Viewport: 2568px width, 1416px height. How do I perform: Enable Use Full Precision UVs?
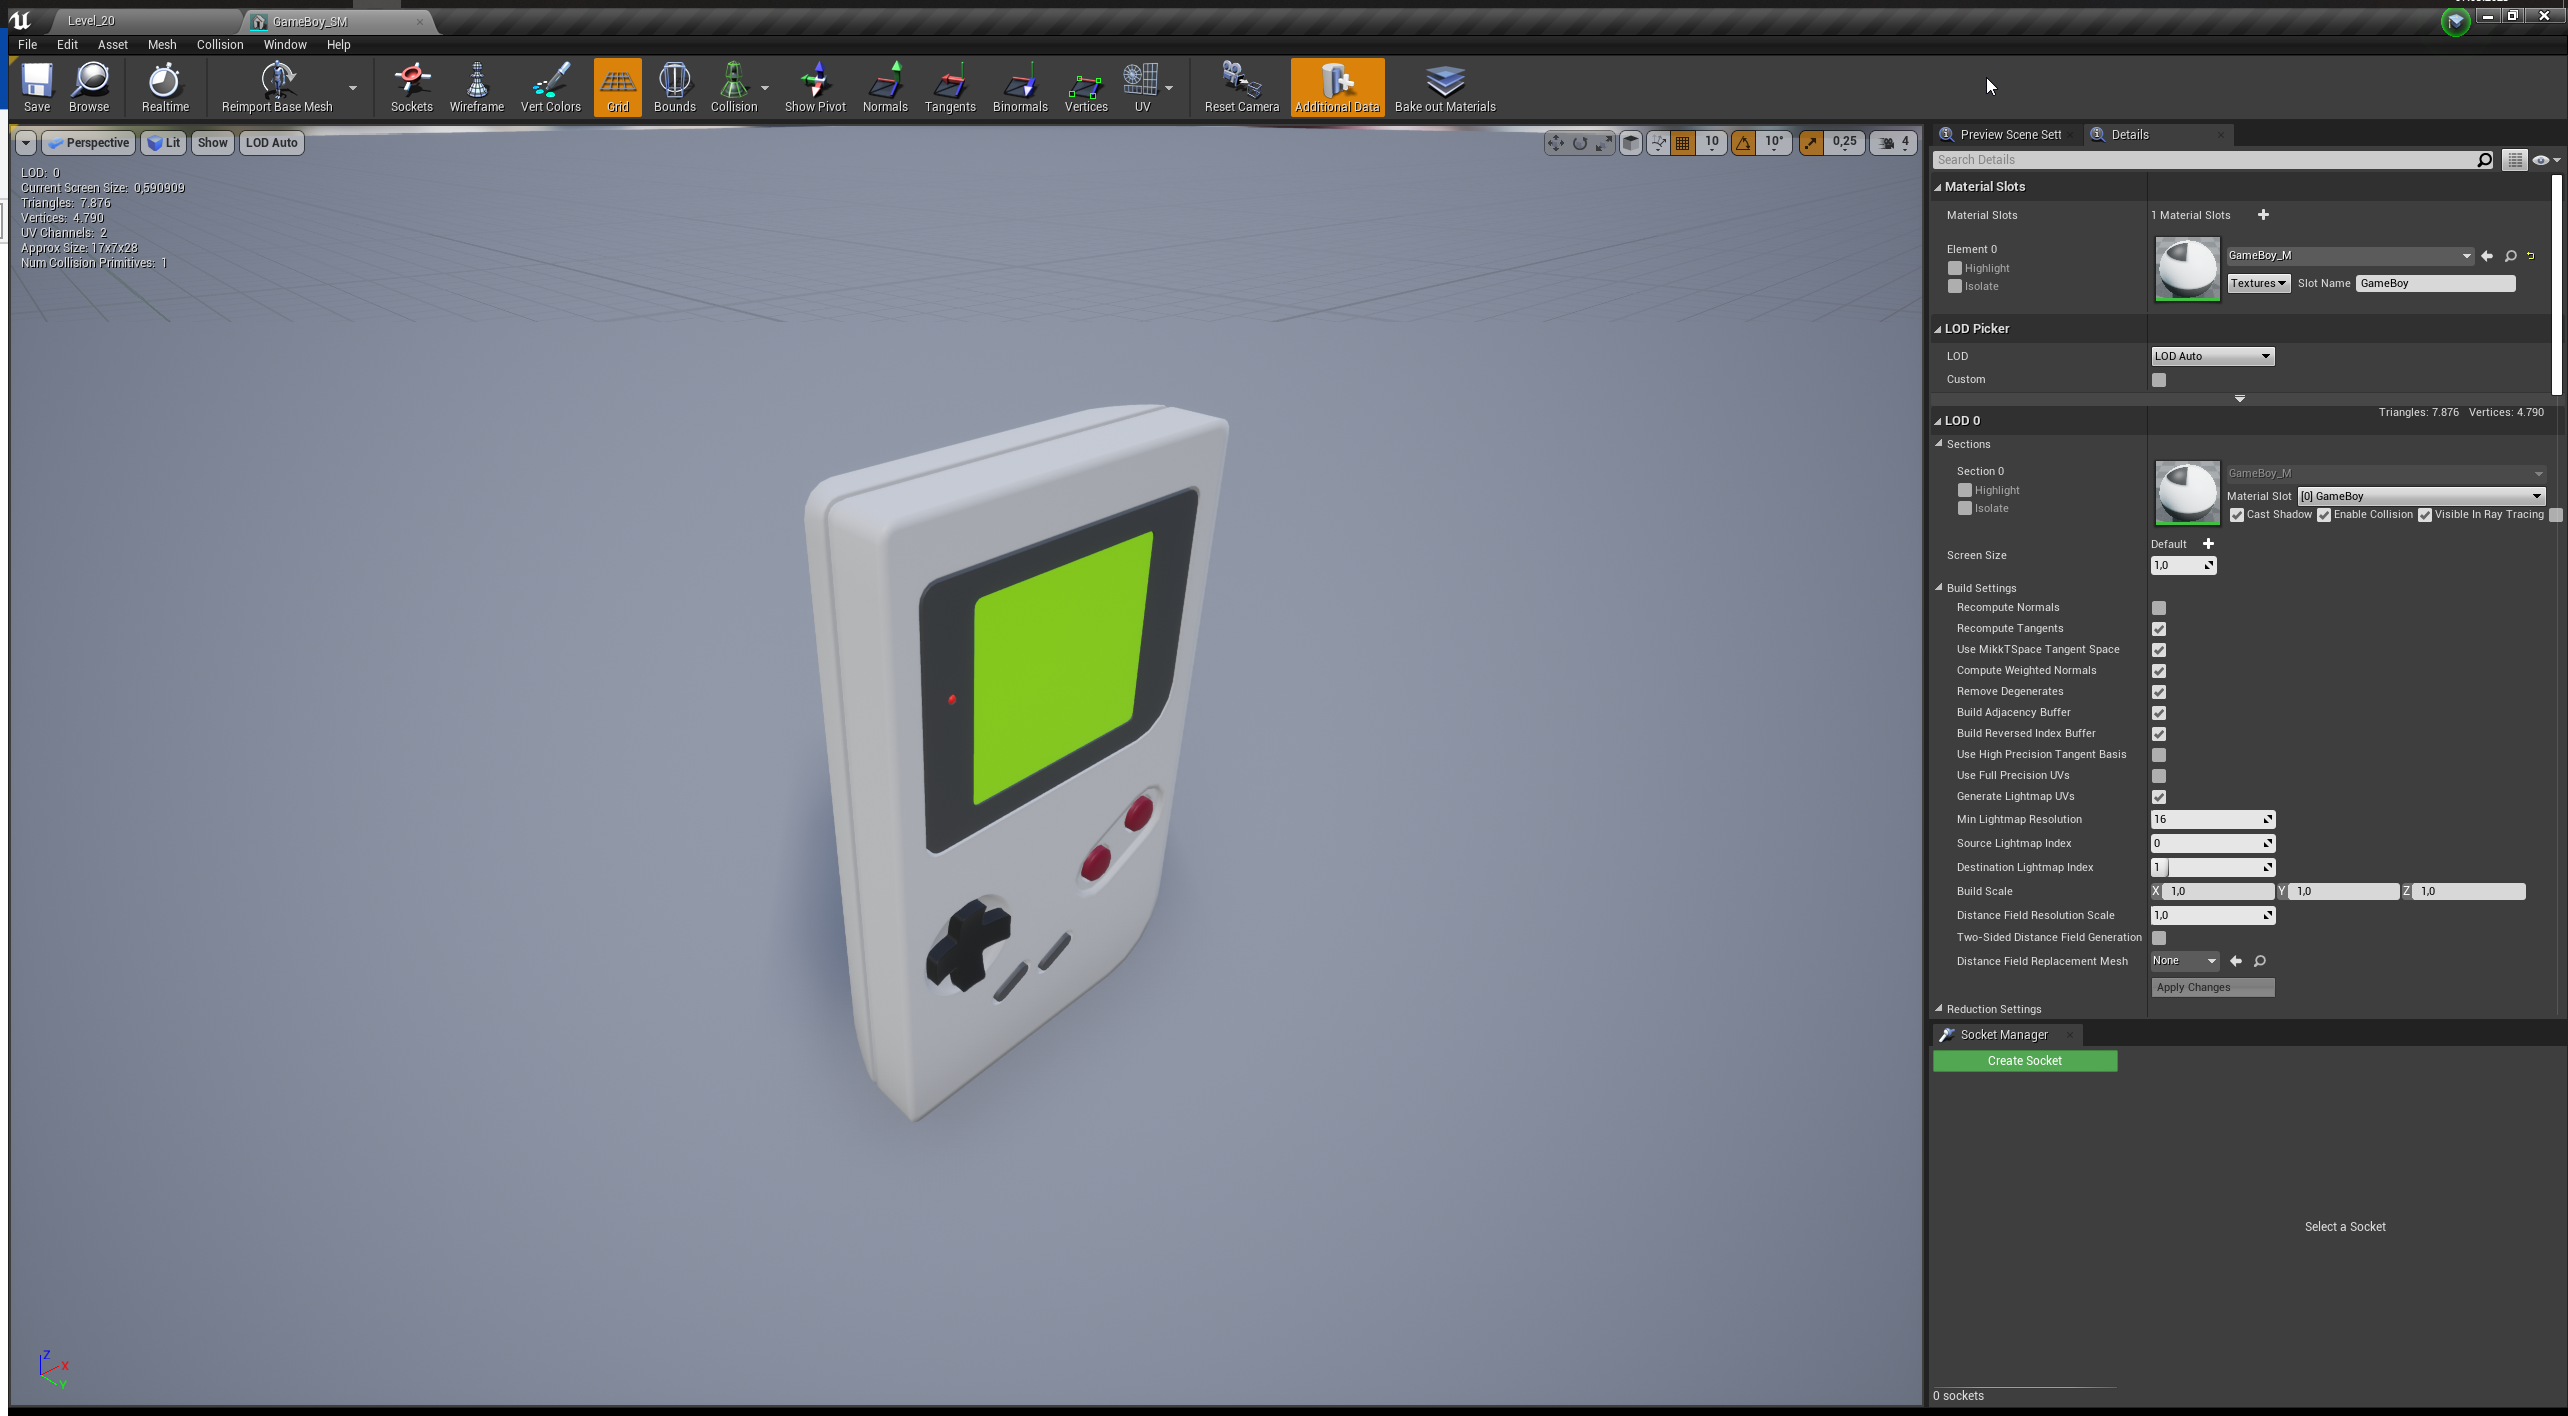point(2159,776)
